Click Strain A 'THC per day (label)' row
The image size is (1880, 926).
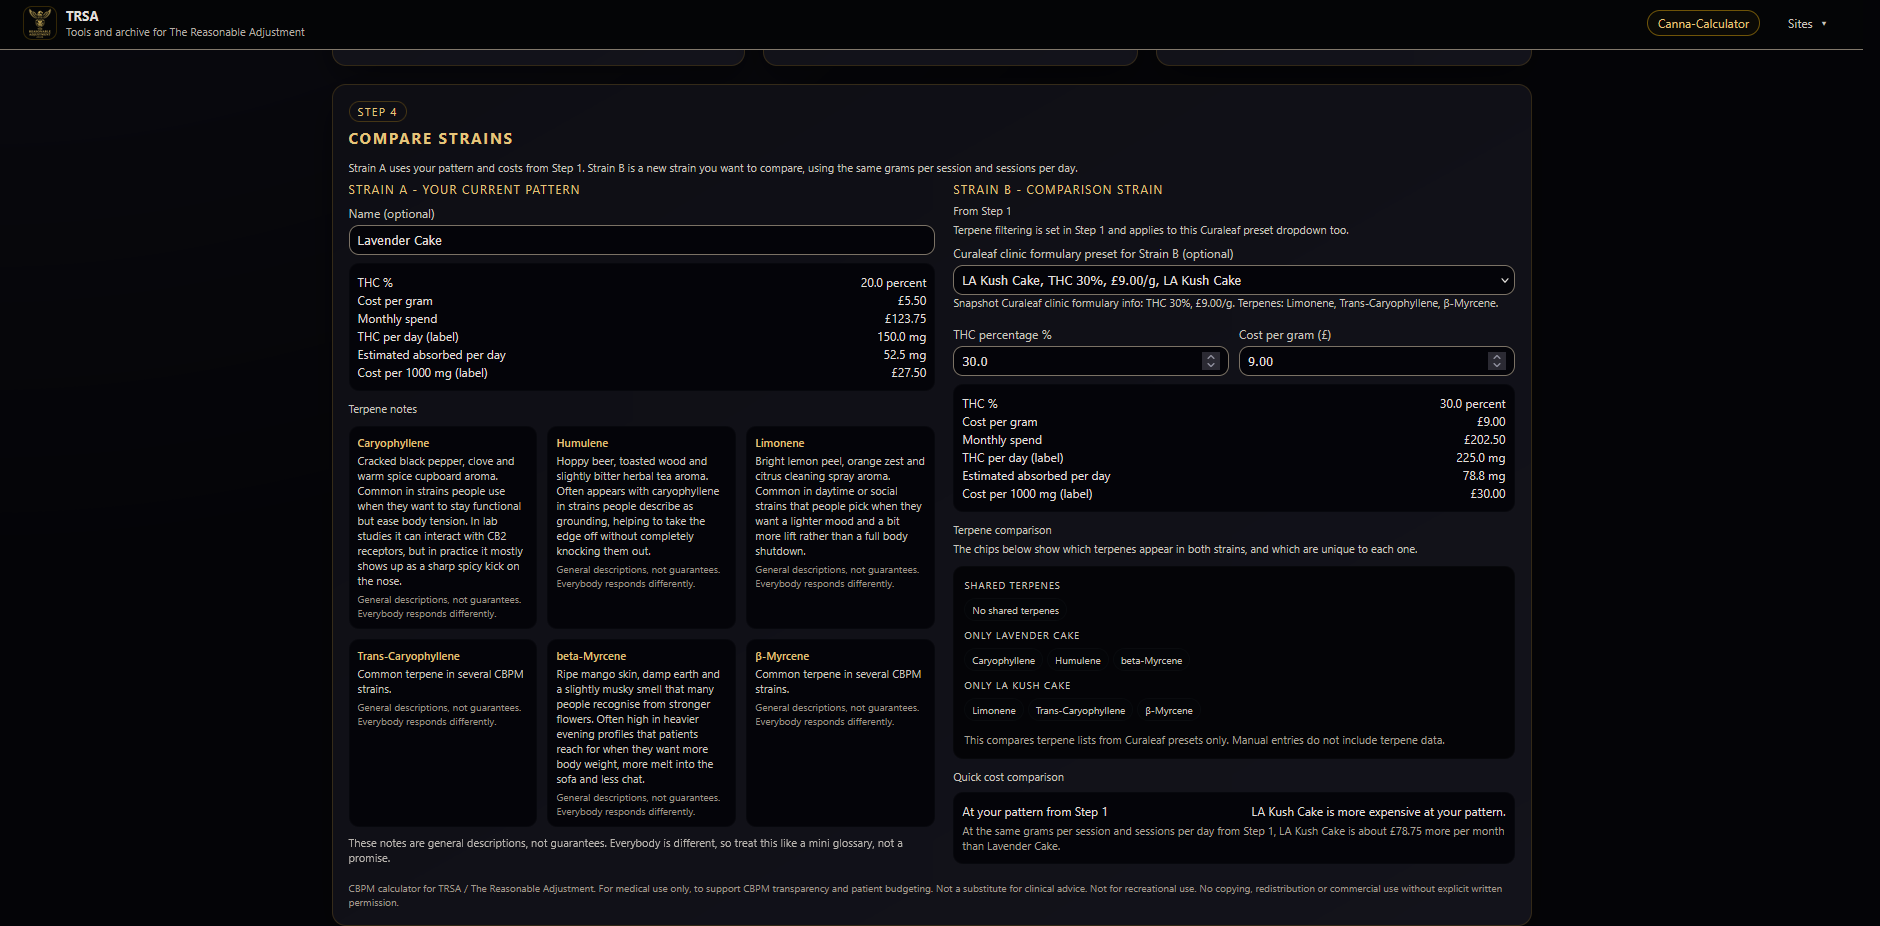[641, 337]
